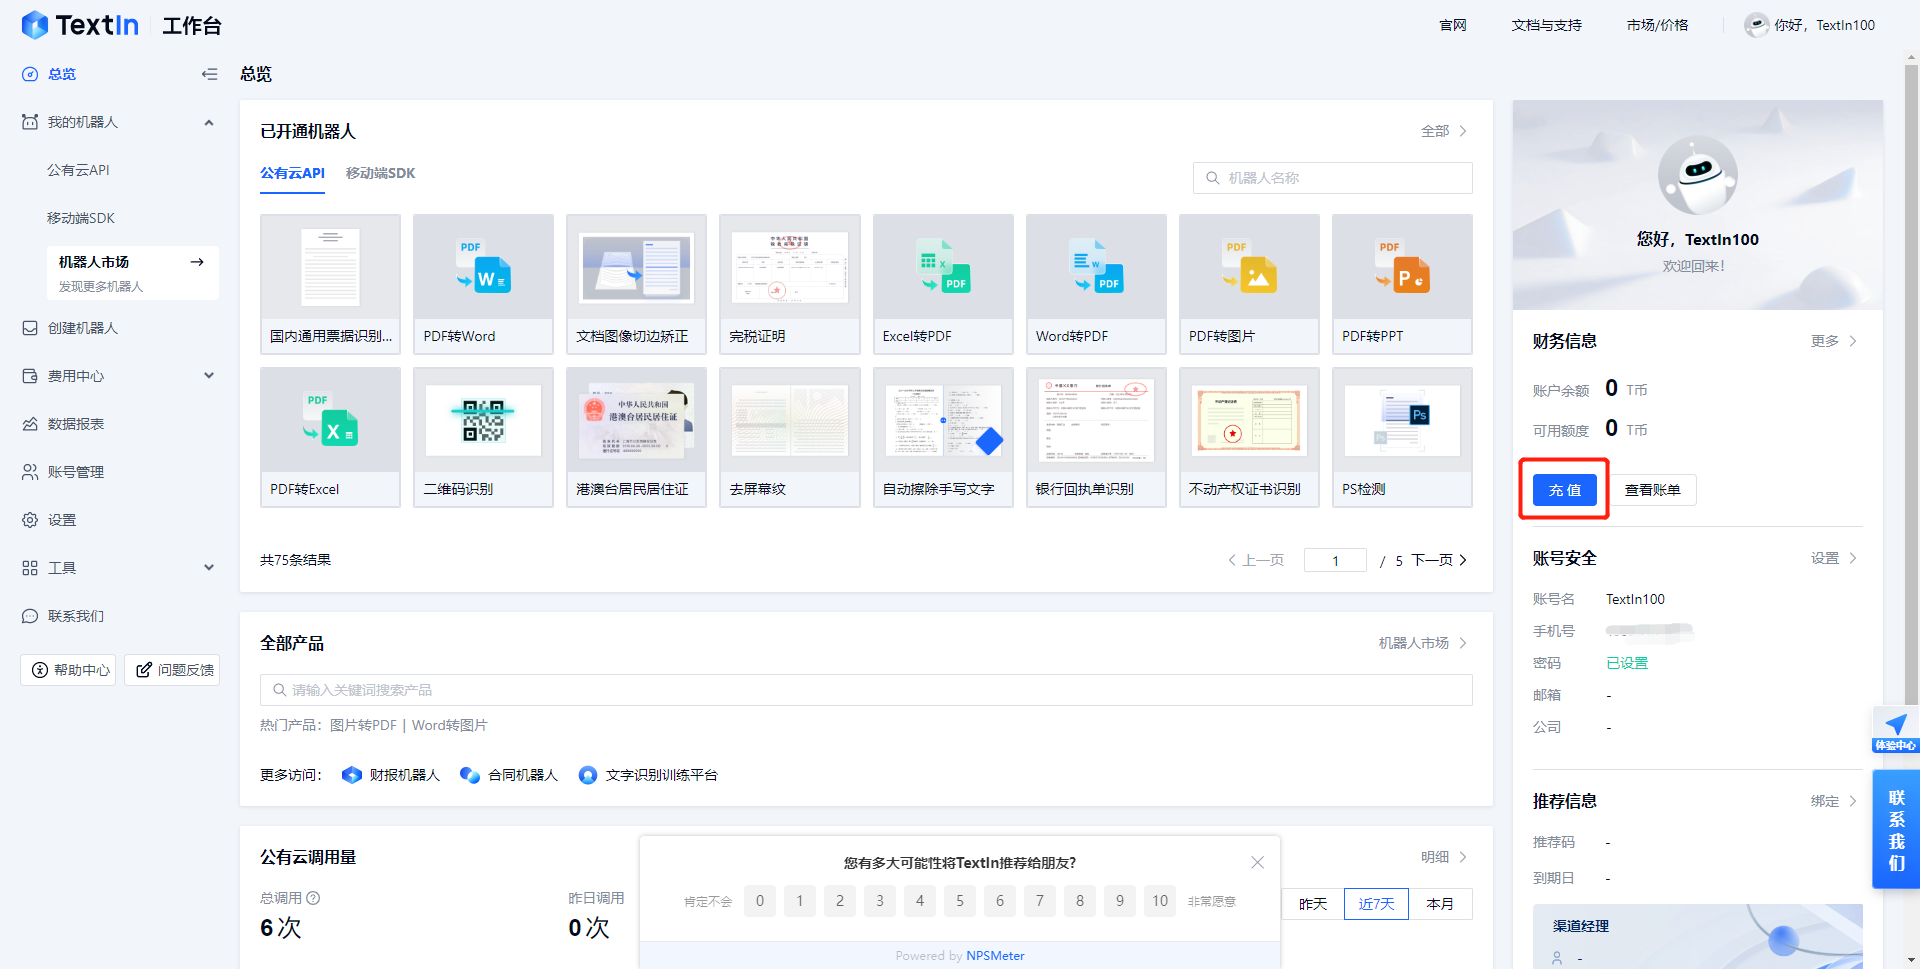Open 账号安全 设置 link
The image size is (1920, 969).
[1834, 558]
